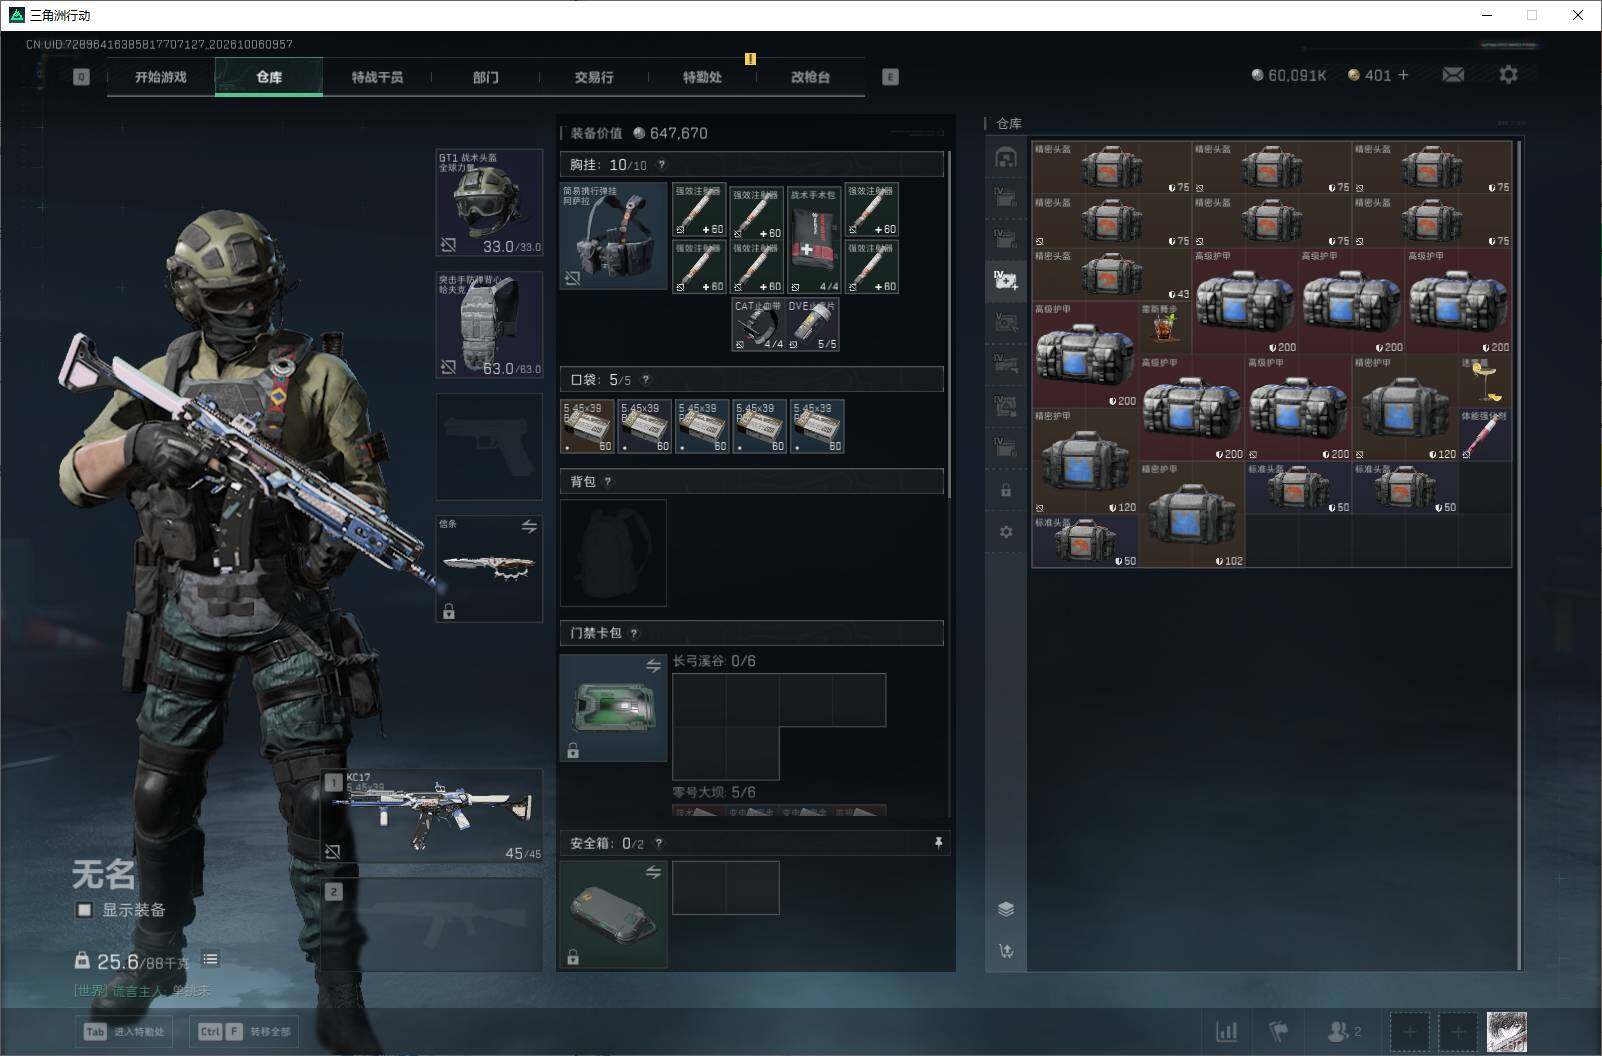Select the 体能强化剂 syringe in warehouse
The width and height of the screenshot is (1602, 1056).
click(1484, 434)
